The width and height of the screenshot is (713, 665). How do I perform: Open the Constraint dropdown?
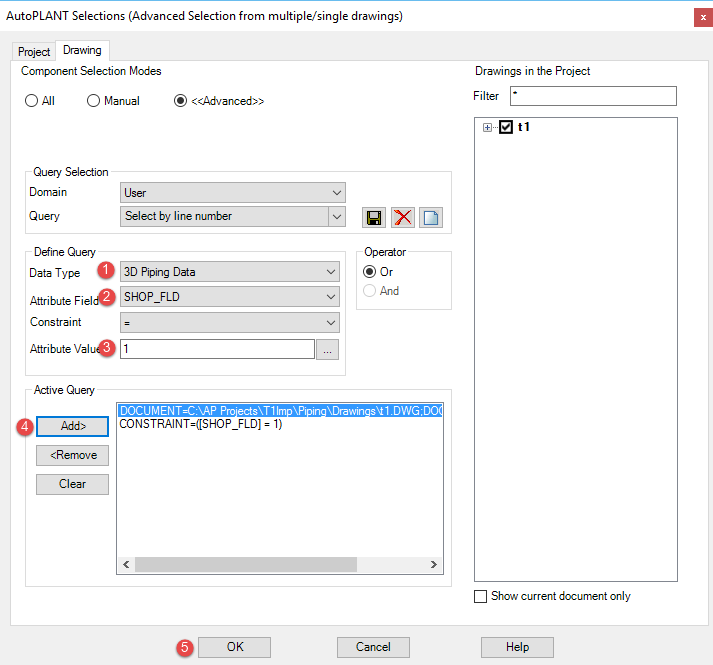pos(230,322)
